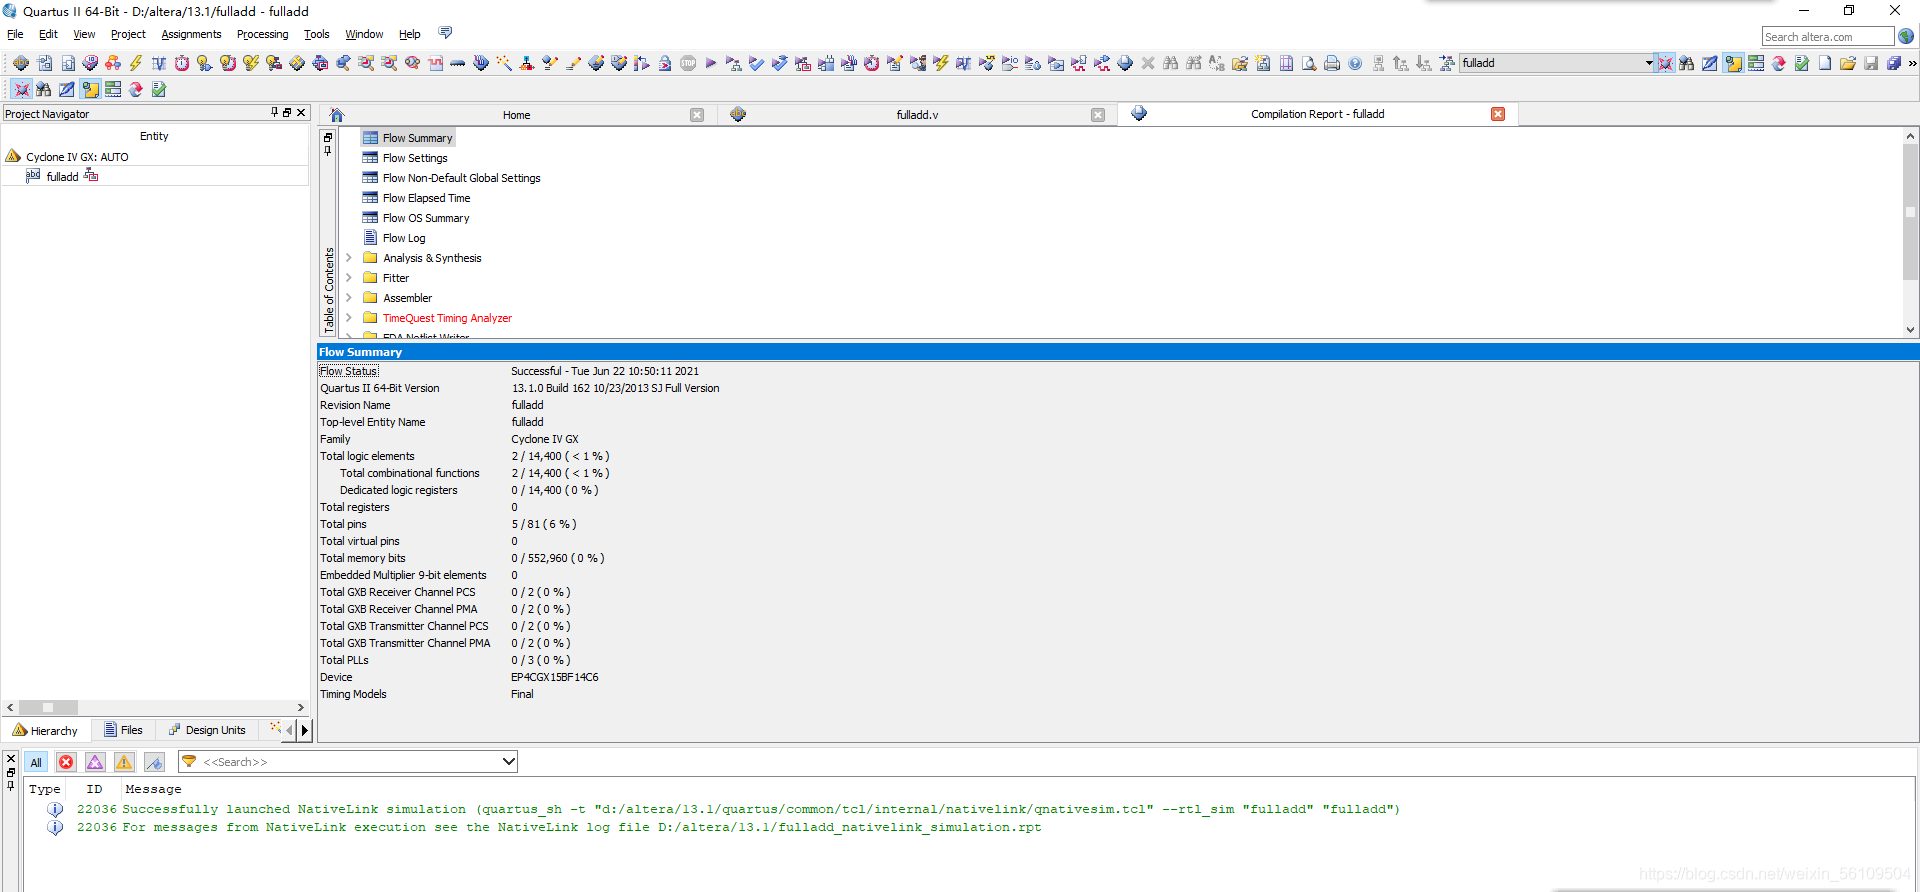The height and width of the screenshot is (892, 1920).
Task: Click the new blank file icon
Action: [1825, 63]
